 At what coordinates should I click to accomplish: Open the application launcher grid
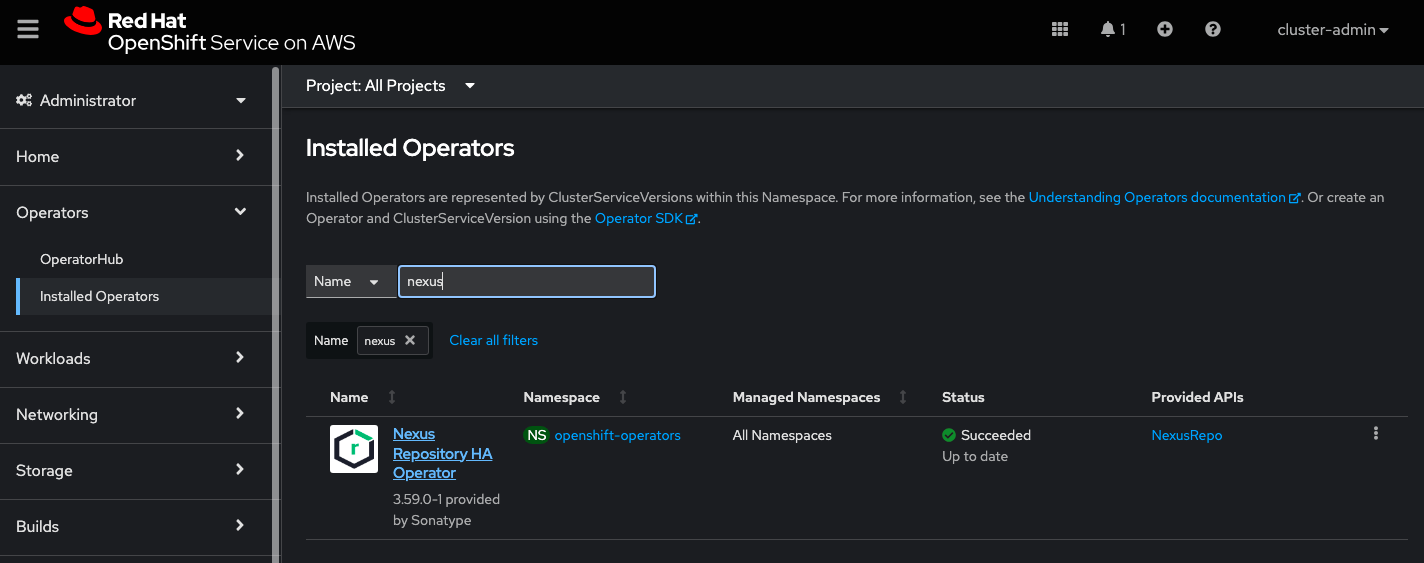pyautogui.click(x=1060, y=30)
